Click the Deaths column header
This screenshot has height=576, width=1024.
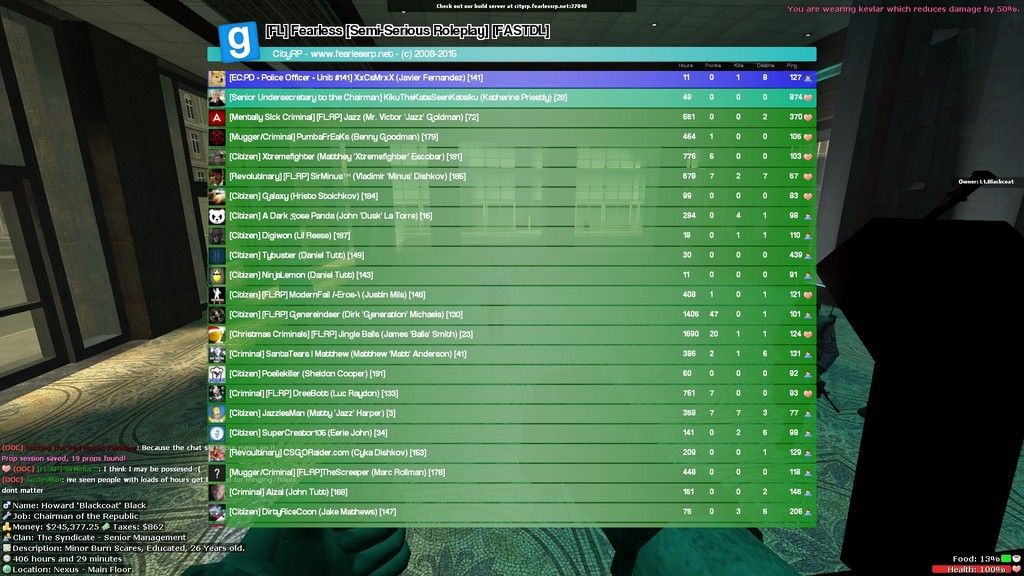click(x=765, y=65)
